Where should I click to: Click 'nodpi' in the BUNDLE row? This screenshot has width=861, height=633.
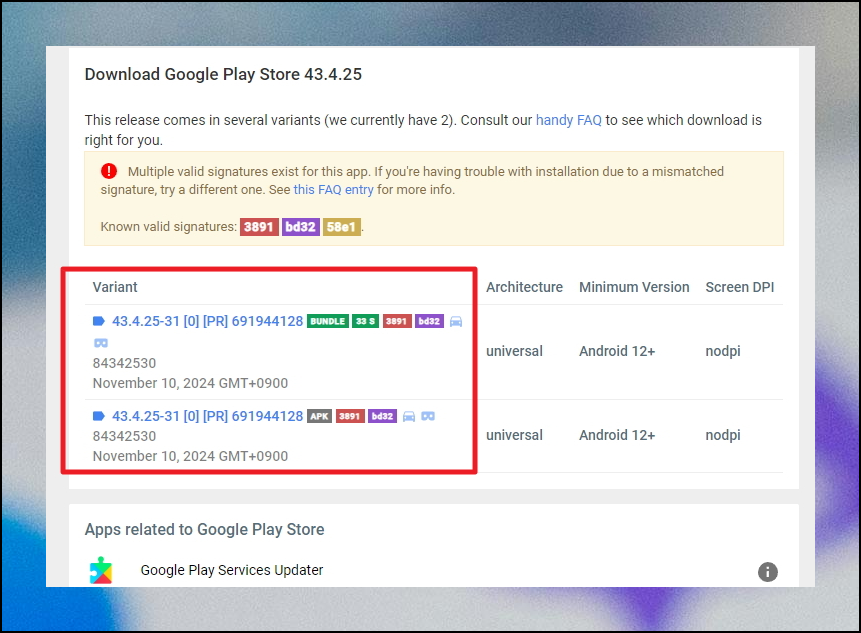(x=723, y=351)
